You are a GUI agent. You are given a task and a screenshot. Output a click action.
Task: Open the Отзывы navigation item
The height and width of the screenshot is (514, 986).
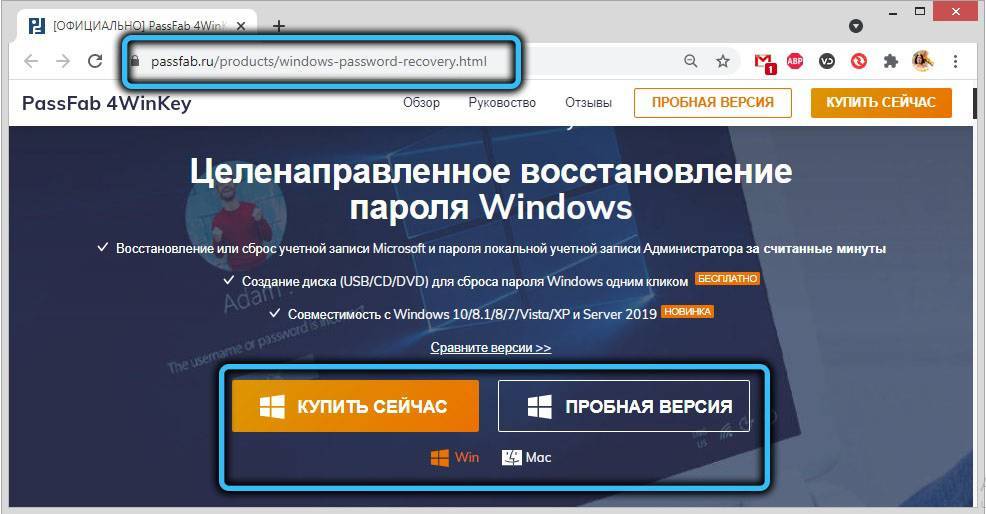tap(588, 102)
